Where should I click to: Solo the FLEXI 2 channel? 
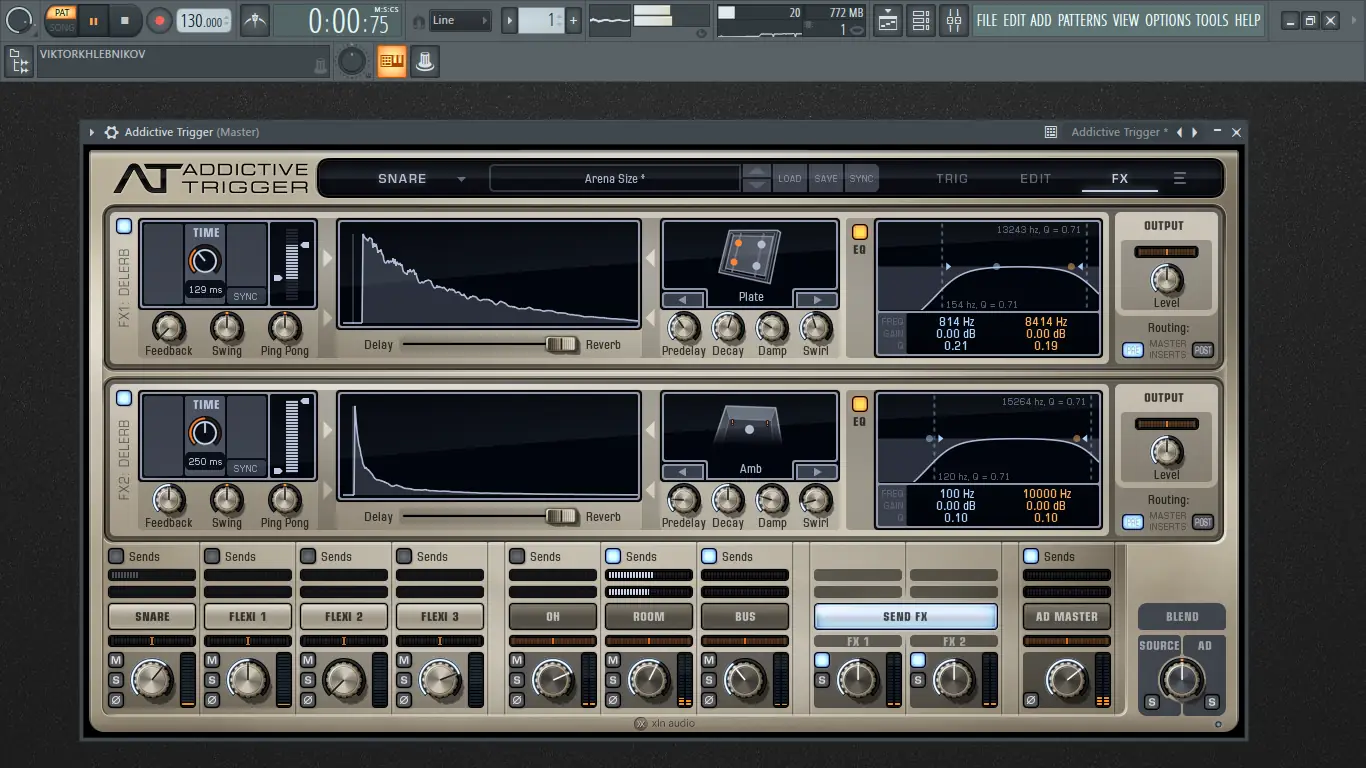[x=308, y=680]
